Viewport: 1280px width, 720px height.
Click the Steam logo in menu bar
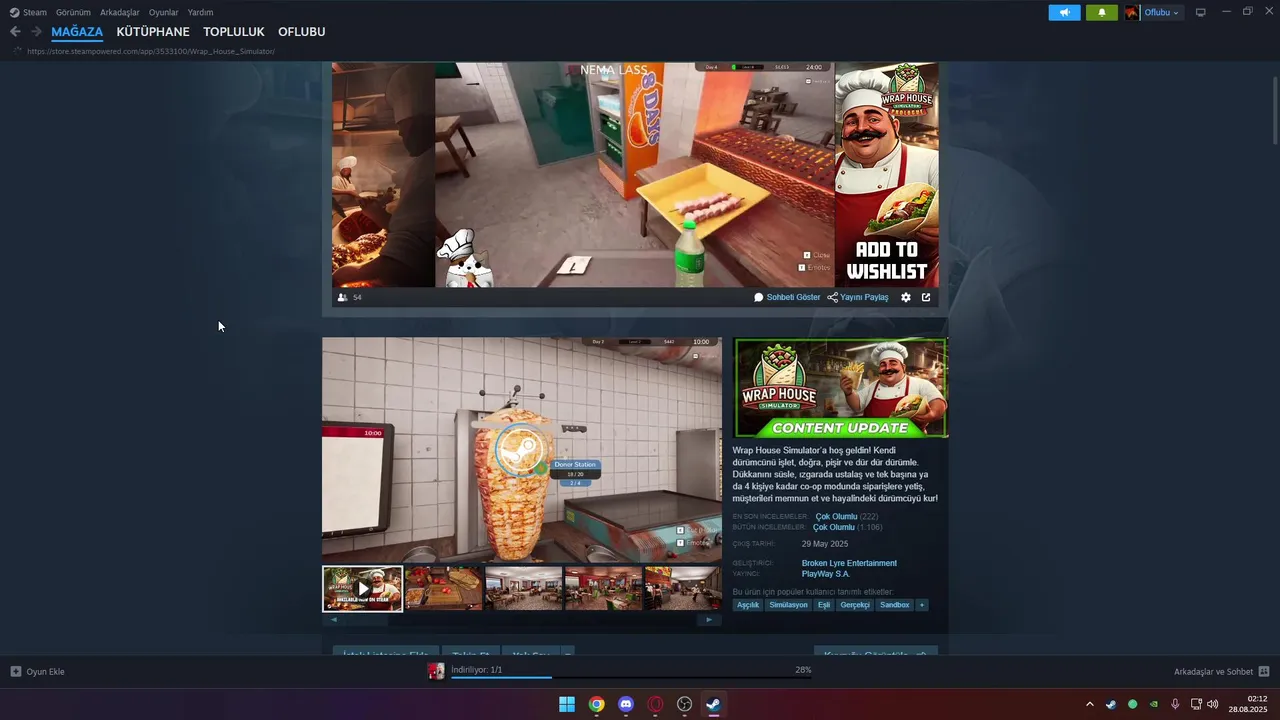tap(14, 12)
